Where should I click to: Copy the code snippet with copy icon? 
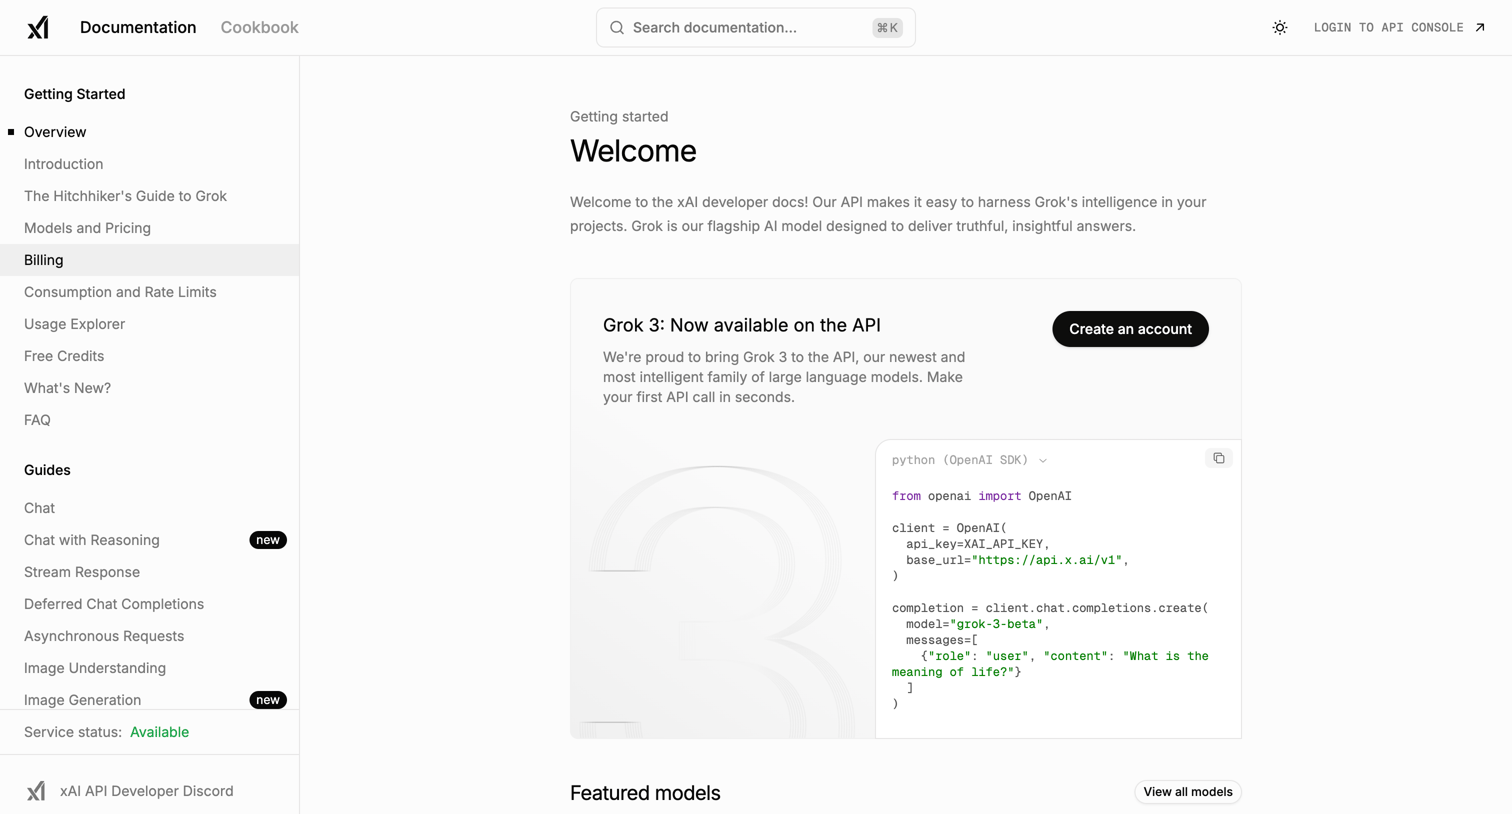click(x=1218, y=458)
